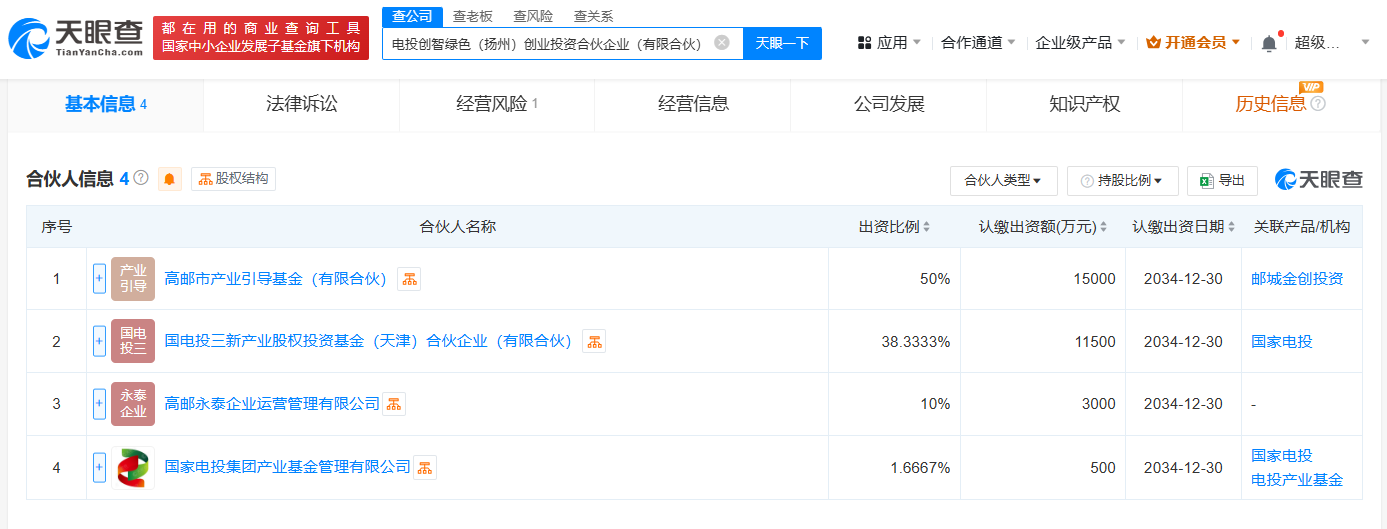Open equity structure icon for 国家电投集团产业基金管理有限公司

(x=425, y=467)
